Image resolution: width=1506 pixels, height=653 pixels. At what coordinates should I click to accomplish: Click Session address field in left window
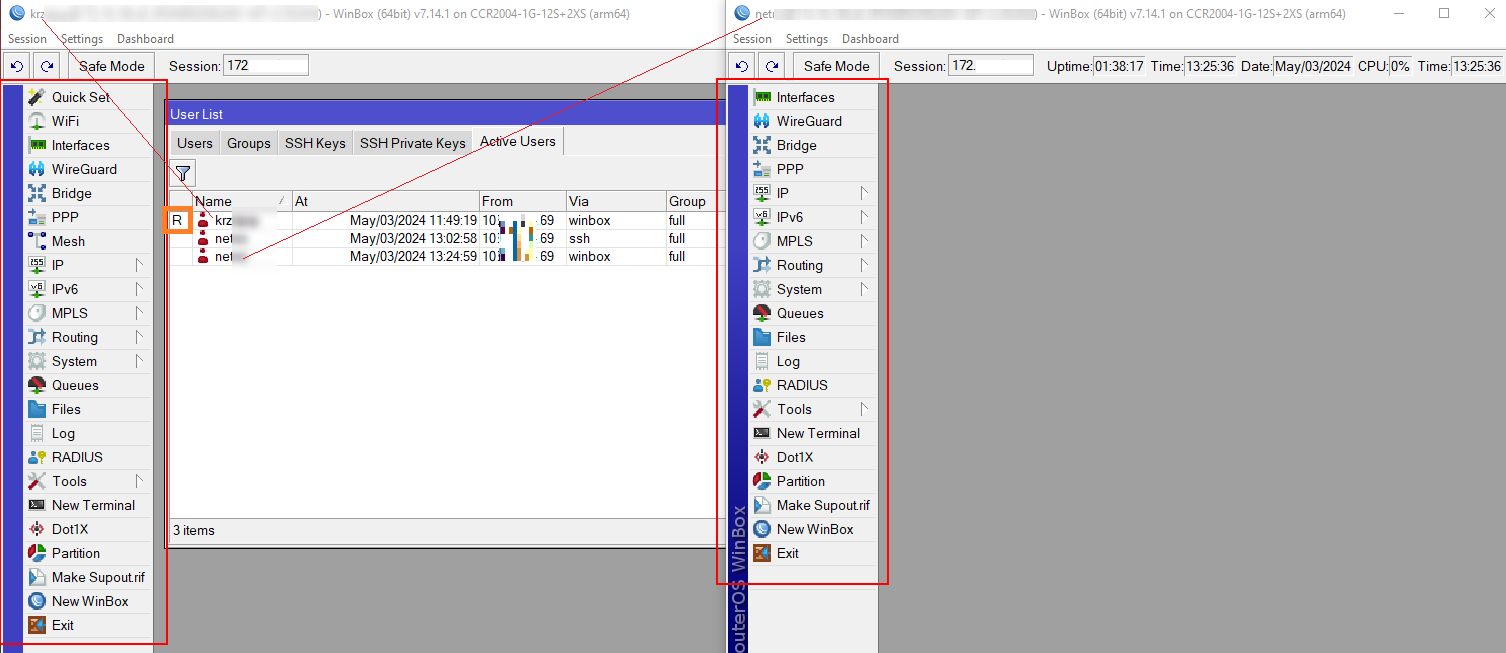266,65
